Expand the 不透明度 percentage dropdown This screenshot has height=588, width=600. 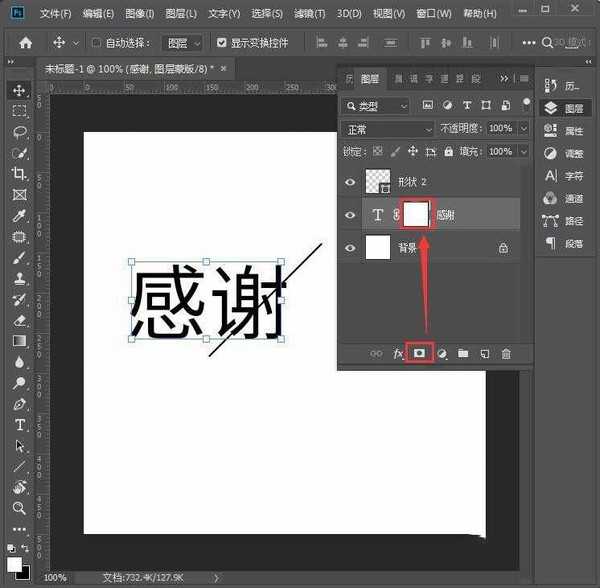pyautogui.click(x=522, y=129)
